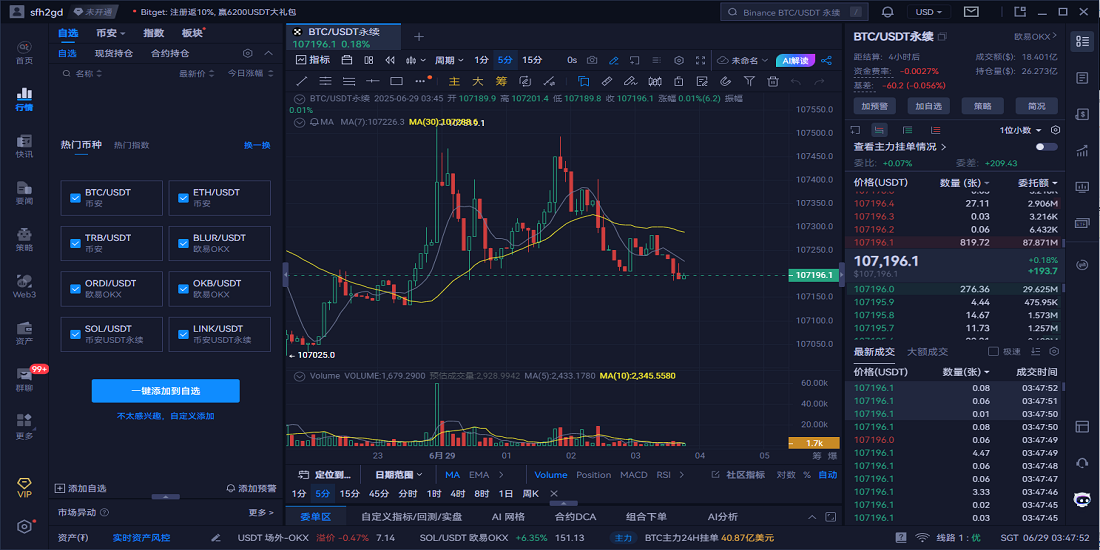Image resolution: width=1100 pixels, height=550 pixels.
Task: Click the 加预警 button
Action: pos(875,106)
